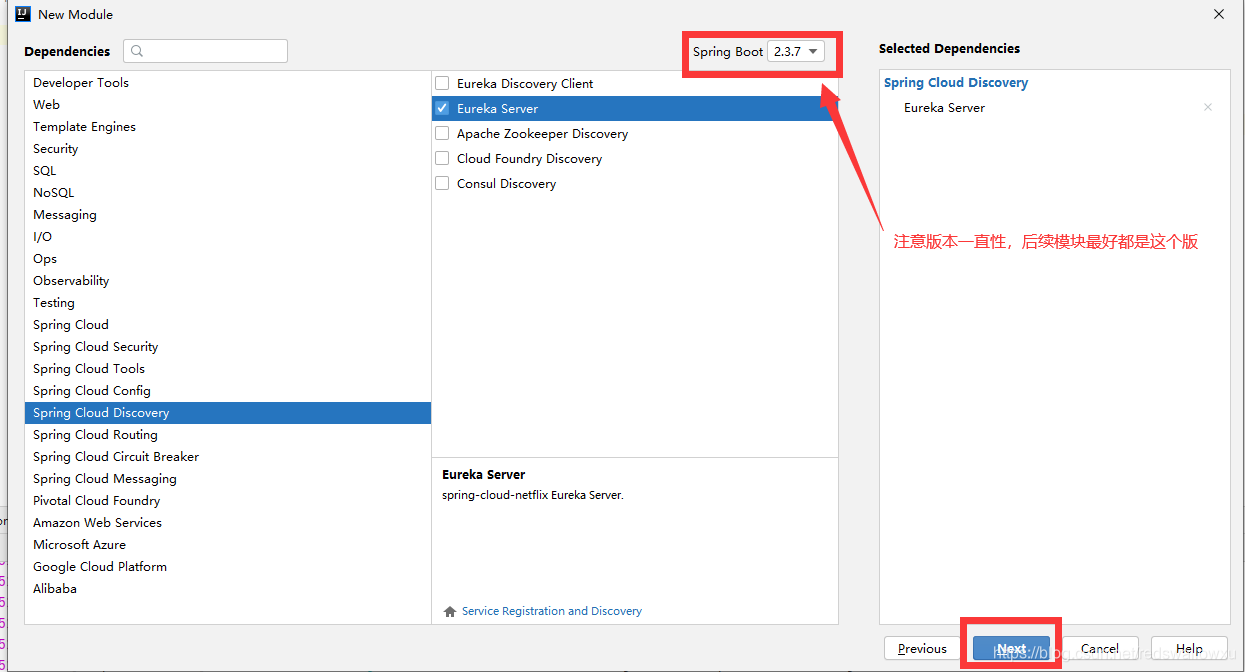Open Help for the dialog
The image size is (1245, 672).
(1189, 648)
